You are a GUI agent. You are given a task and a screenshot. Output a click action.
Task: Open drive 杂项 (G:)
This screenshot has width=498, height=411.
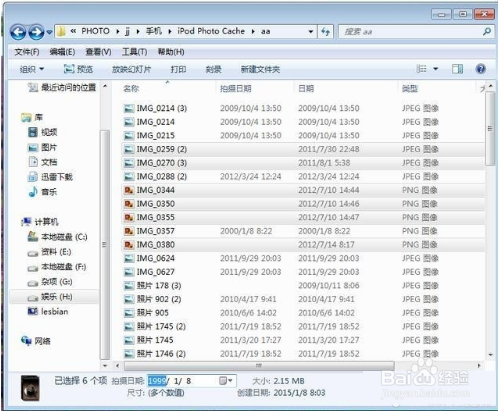(x=50, y=282)
